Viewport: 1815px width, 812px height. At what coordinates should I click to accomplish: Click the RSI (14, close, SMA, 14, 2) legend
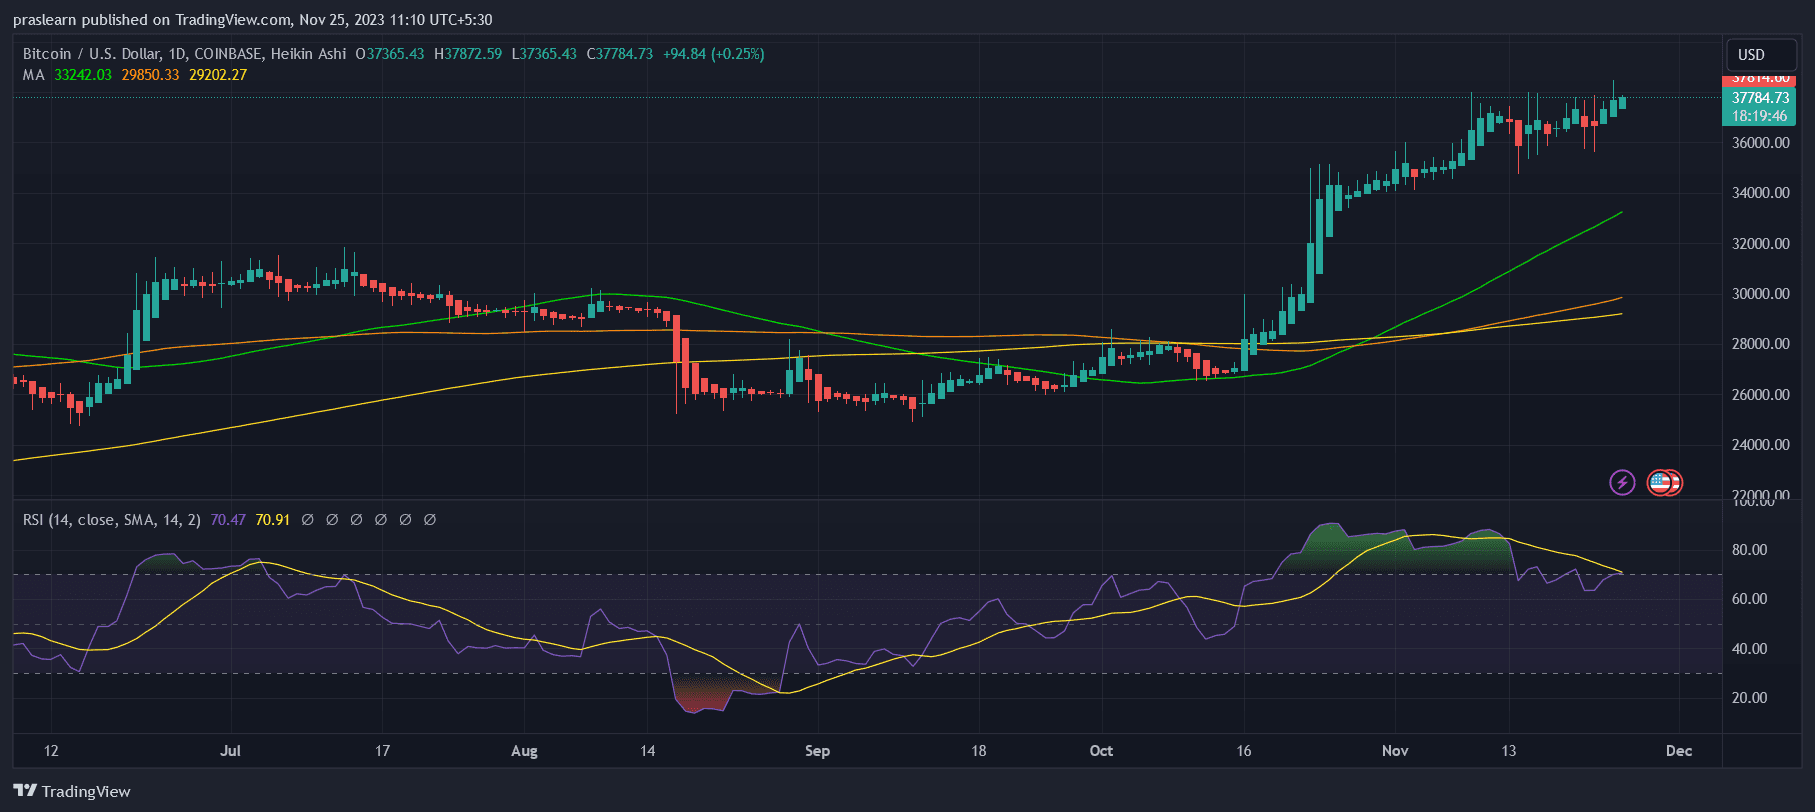click(111, 520)
